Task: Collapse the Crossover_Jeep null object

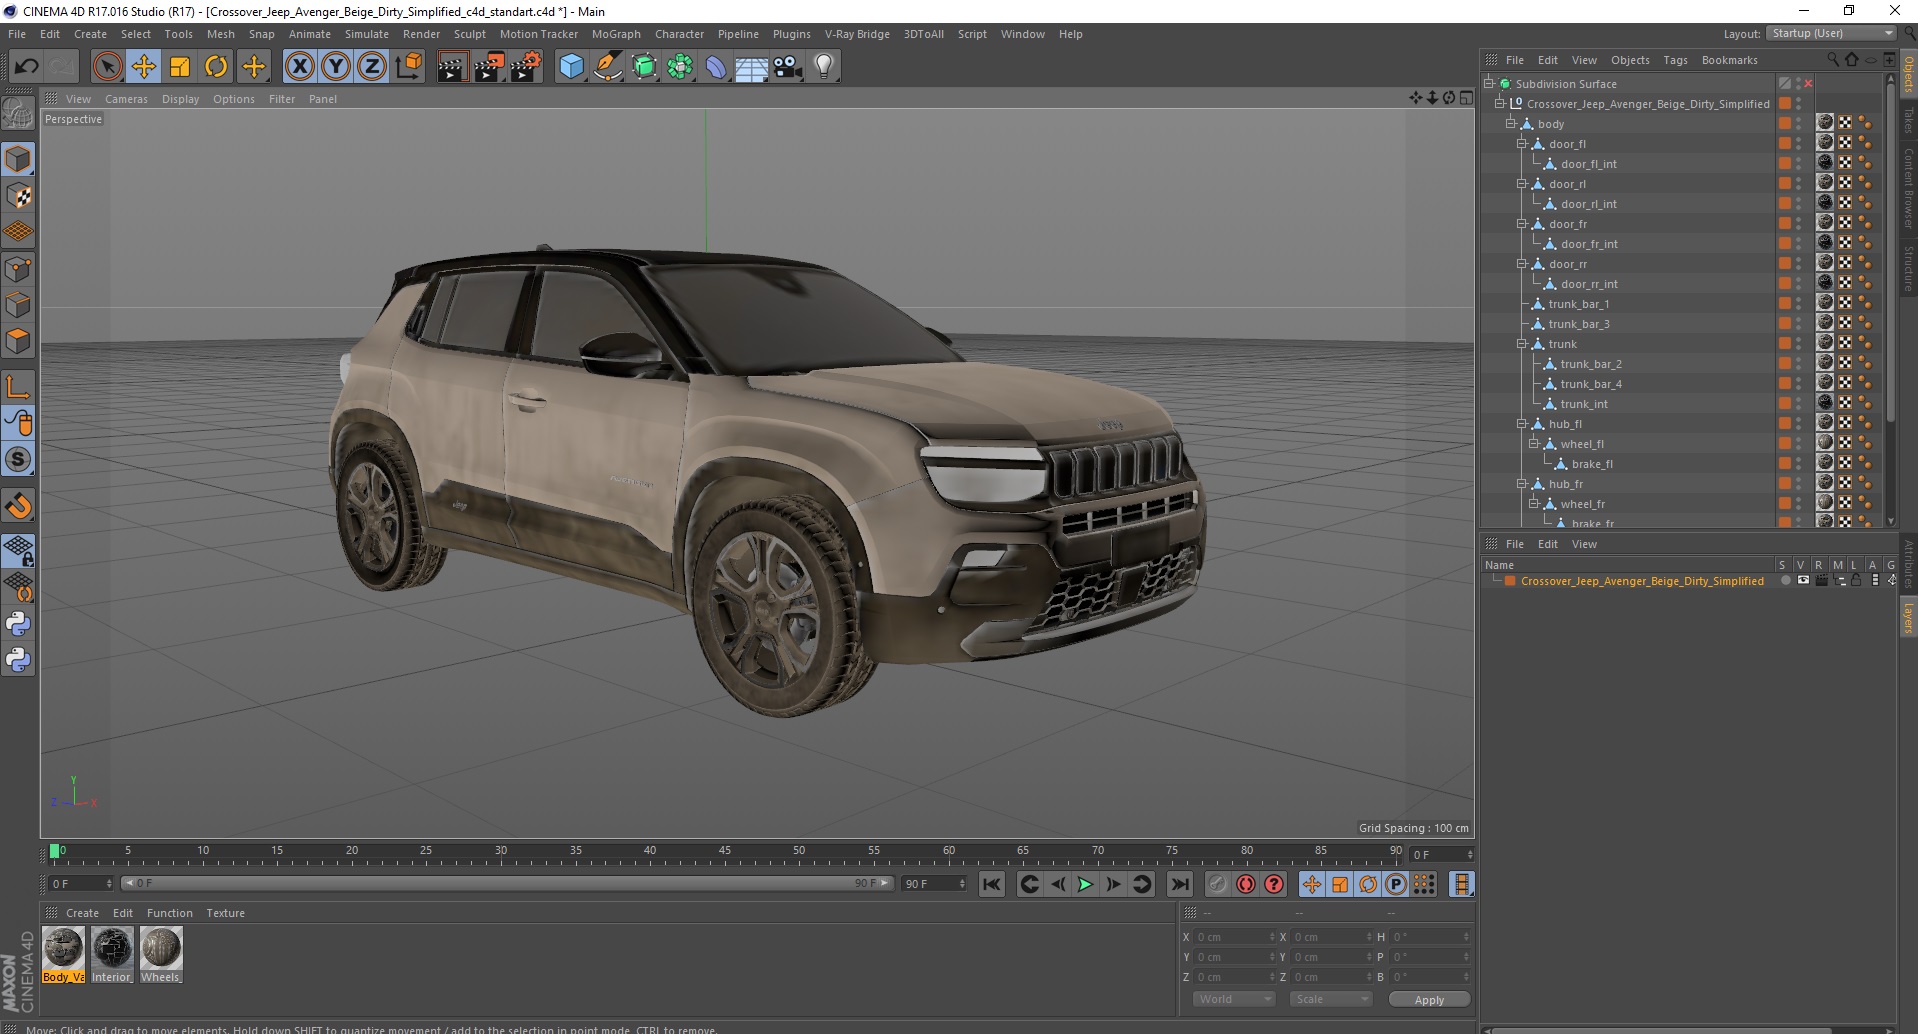Action: (1500, 104)
